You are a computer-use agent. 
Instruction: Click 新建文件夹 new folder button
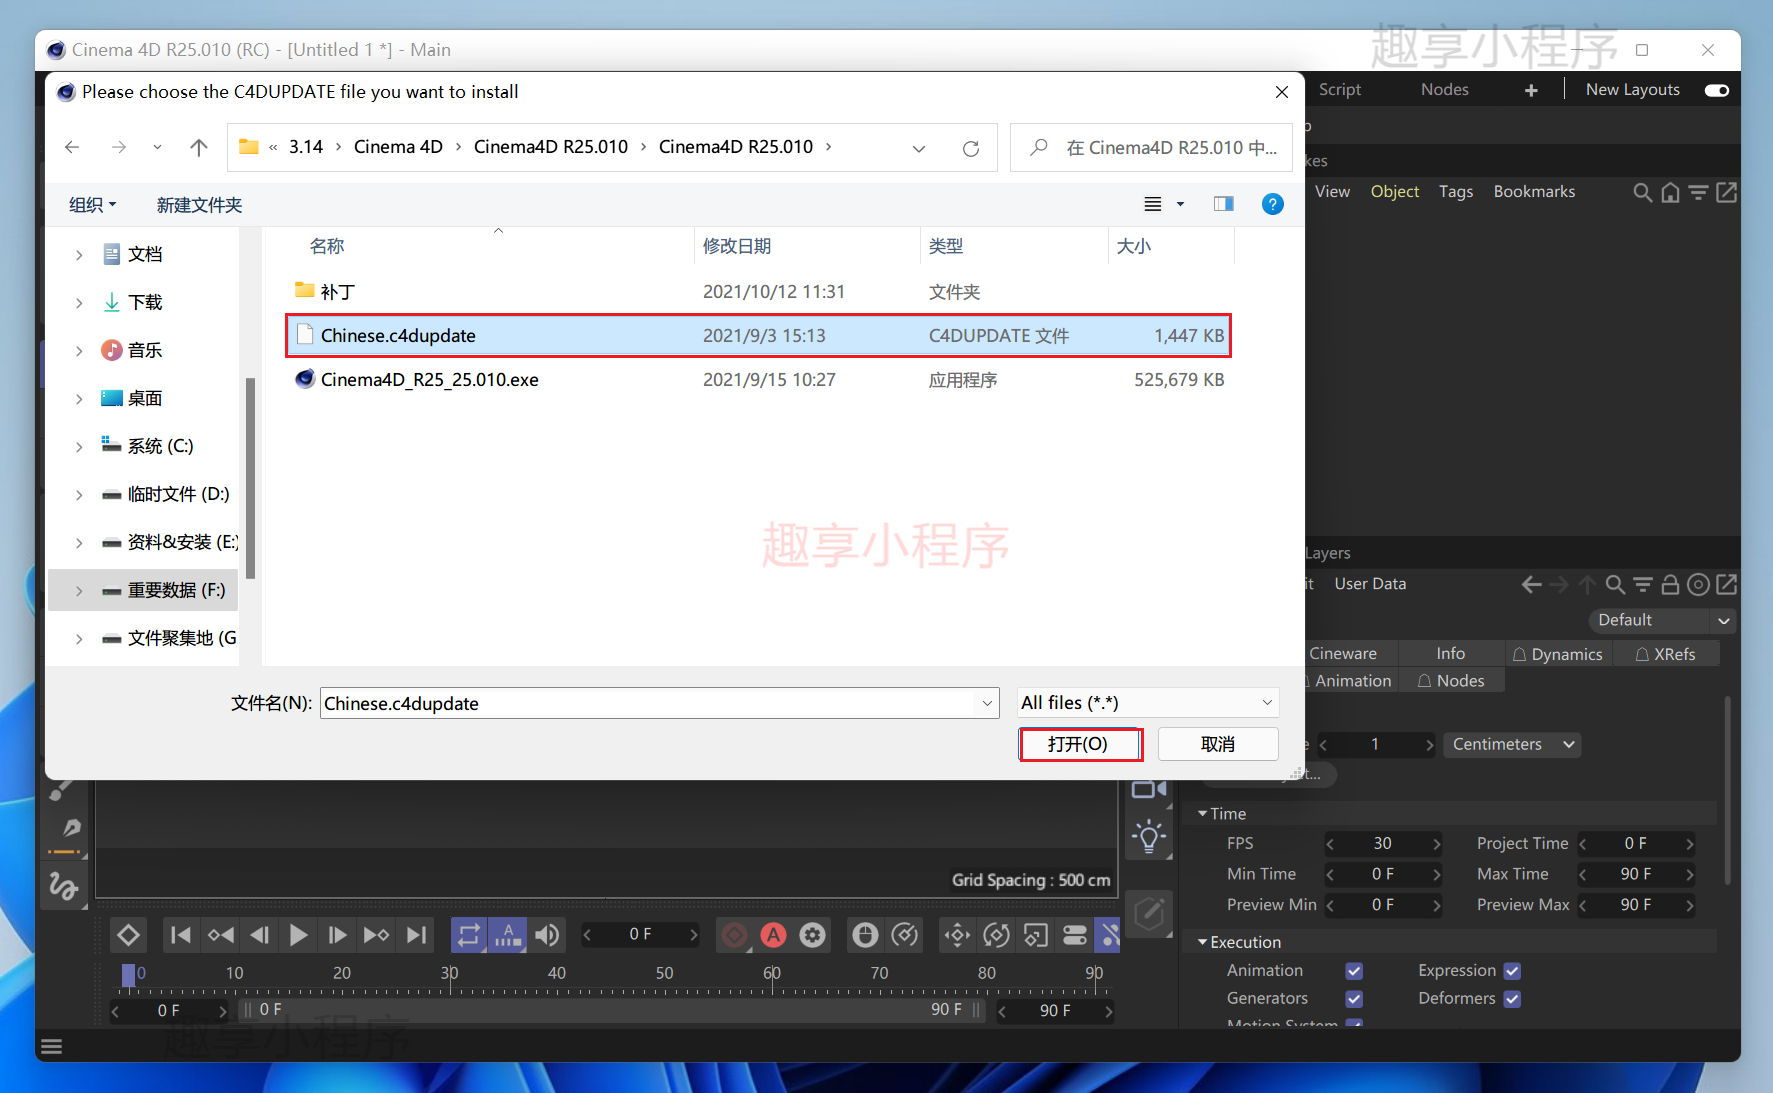tap(199, 205)
